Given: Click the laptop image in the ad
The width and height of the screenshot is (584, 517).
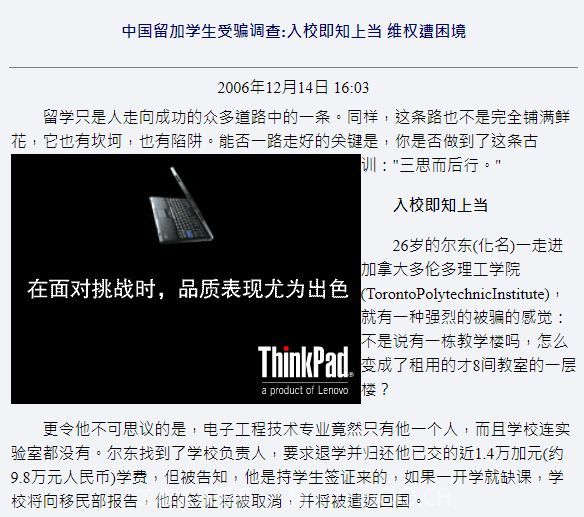Looking at the screenshot, I should click(x=182, y=205).
